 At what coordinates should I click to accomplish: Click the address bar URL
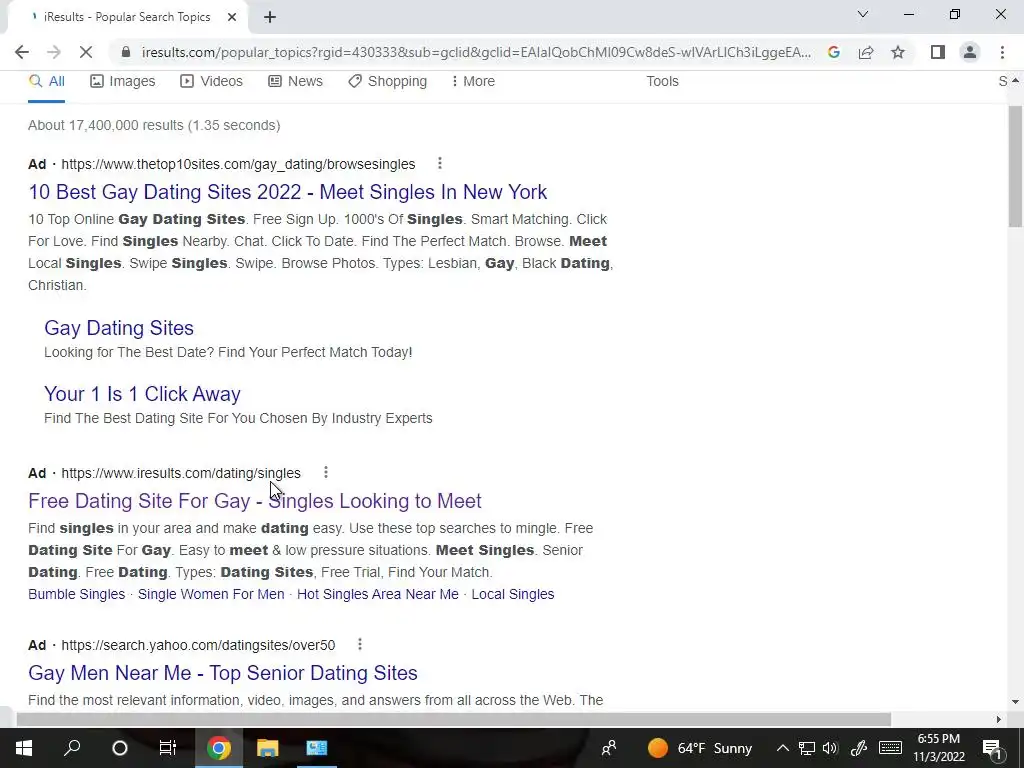(x=476, y=52)
